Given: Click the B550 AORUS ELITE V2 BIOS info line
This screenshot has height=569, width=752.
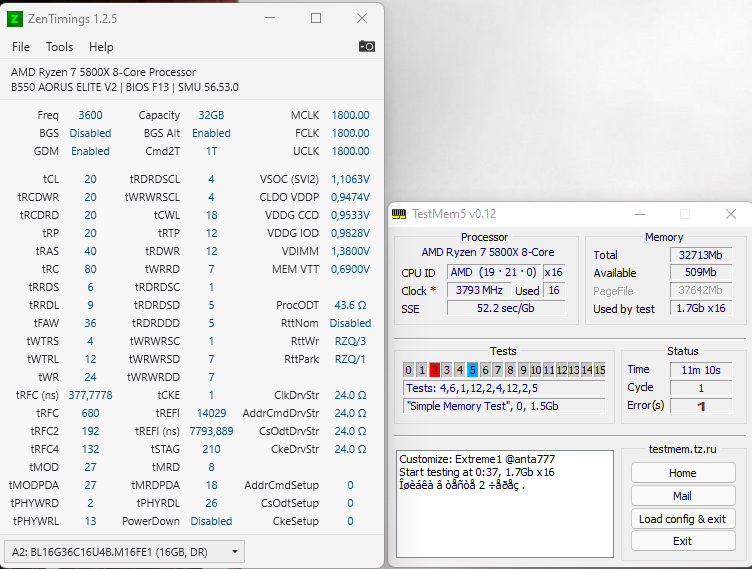Looking at the screenshot, I should [125, 87].
